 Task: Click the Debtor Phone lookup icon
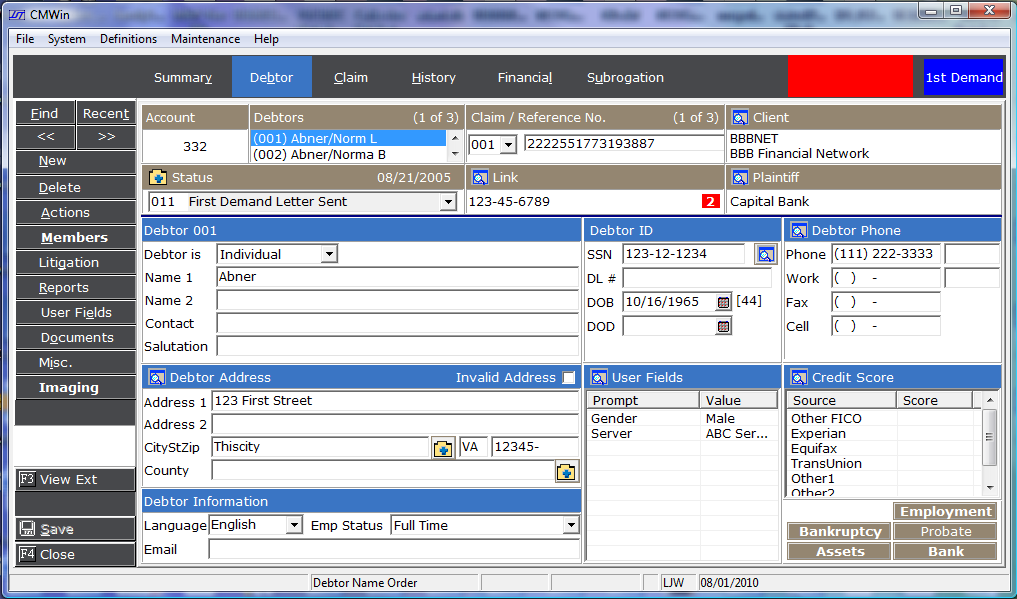point(799,231)
